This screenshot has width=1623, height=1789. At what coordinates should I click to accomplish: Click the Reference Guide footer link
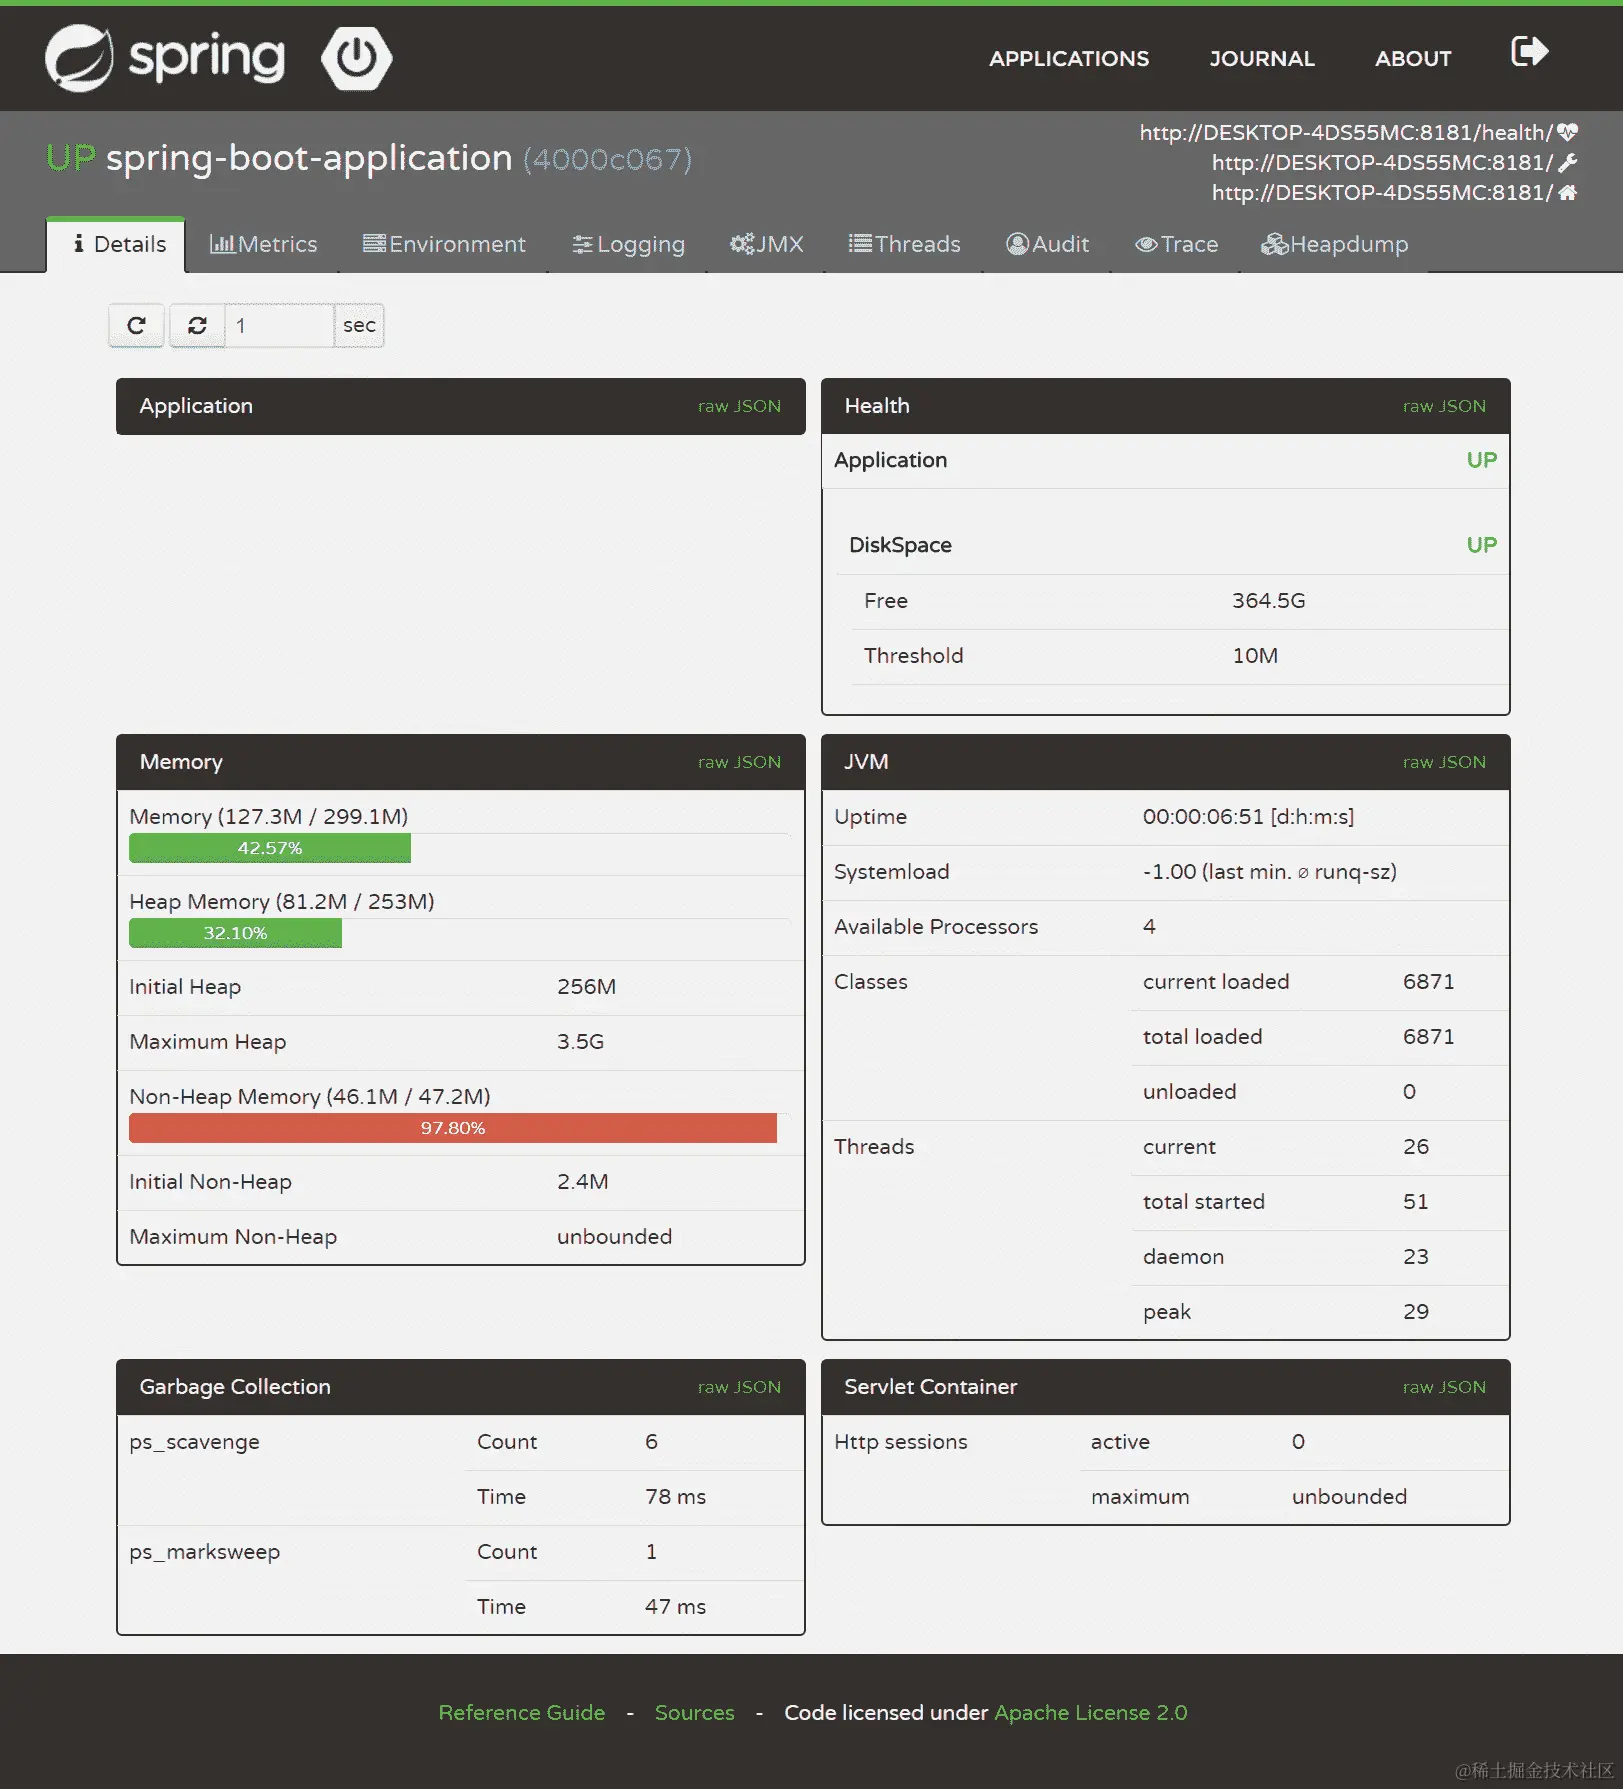pyautogui.click(x=521, y=1713)
